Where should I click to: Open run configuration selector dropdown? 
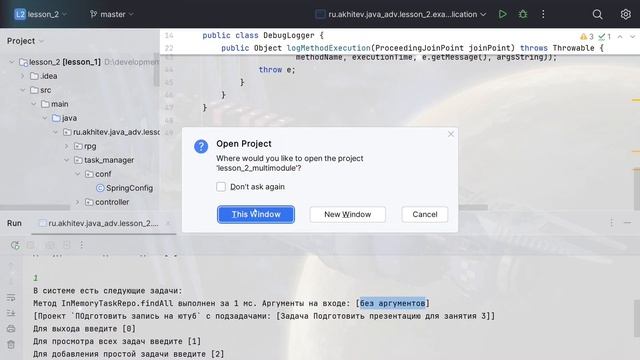coord(483,14)
